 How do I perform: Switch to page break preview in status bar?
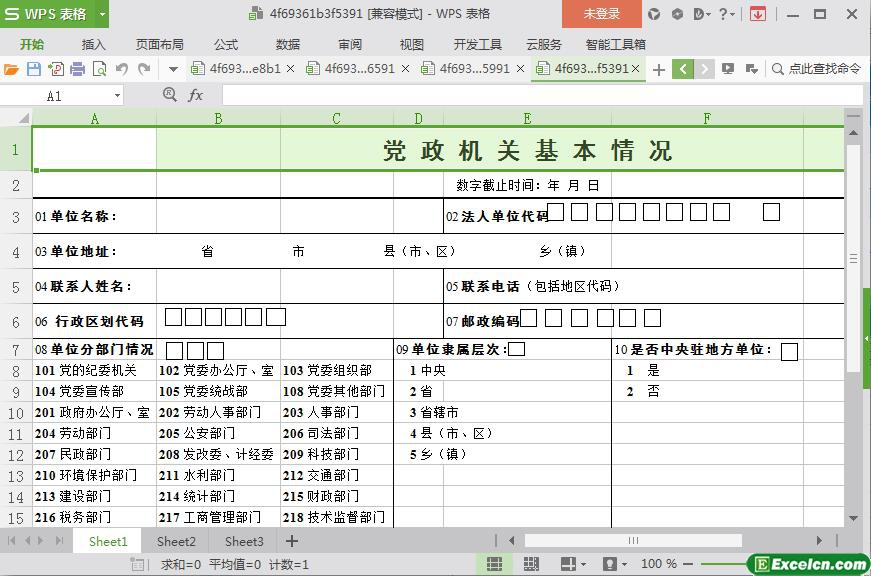pyautogui.click(x=530, y=564)
